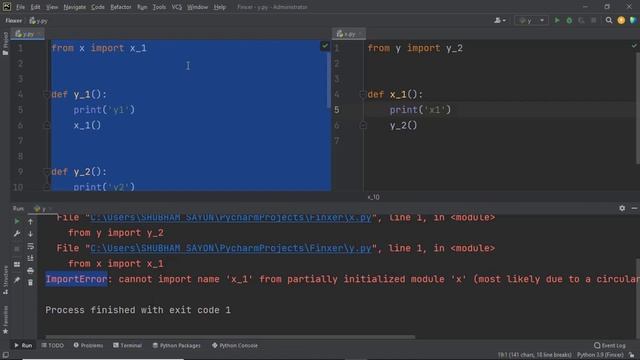Image resolution: width=640 pixels, height=360 pixels.
Task: Toggle scroll to end in Run console
Action: pos(30,258)
